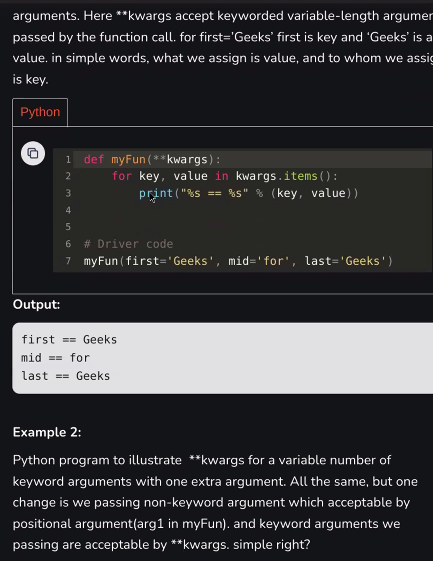Copy the code with the clipboard icon
The image size is (433, 561).
point(33,153)
